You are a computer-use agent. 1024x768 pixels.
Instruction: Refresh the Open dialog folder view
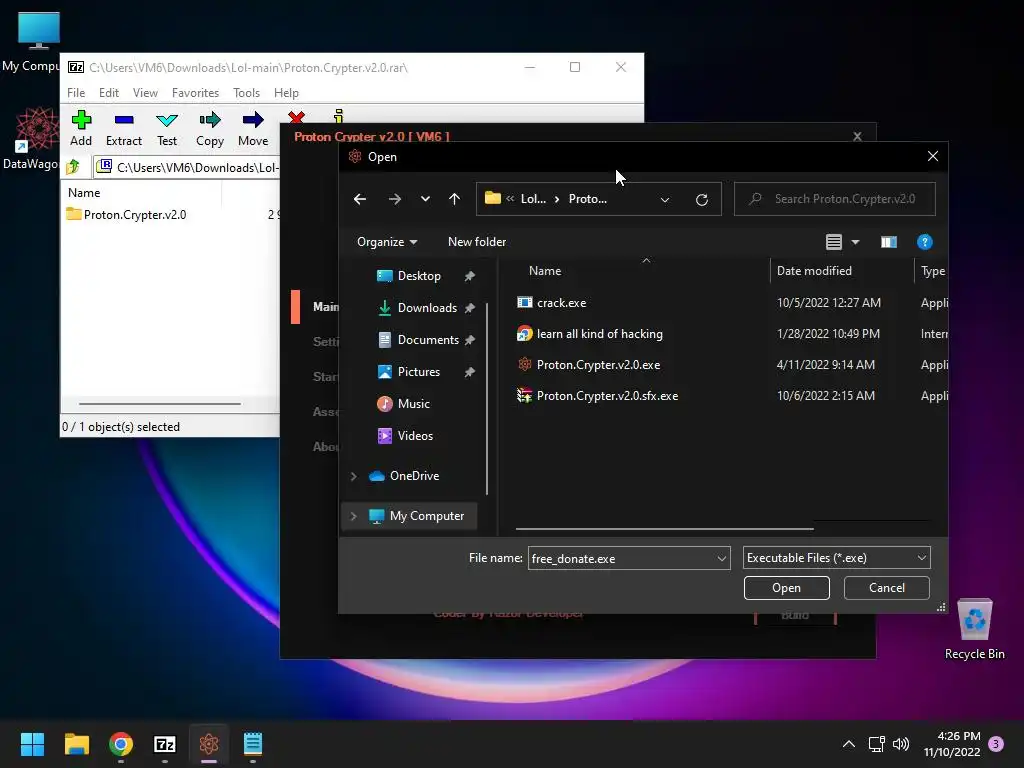tap(702, 200)
